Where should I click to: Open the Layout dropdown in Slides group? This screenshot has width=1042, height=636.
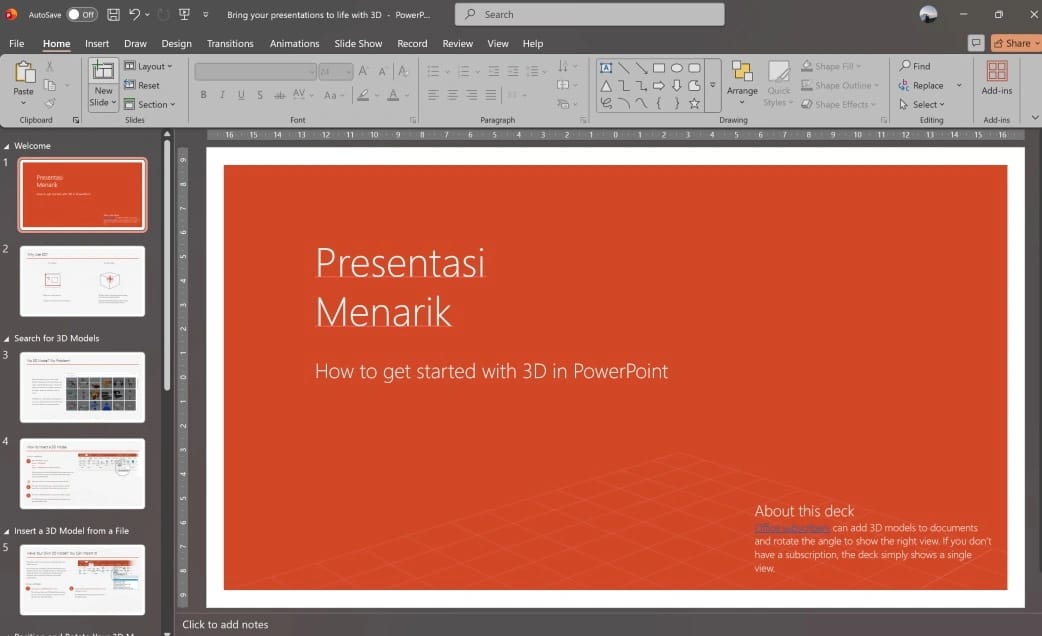tap(152, 66)
